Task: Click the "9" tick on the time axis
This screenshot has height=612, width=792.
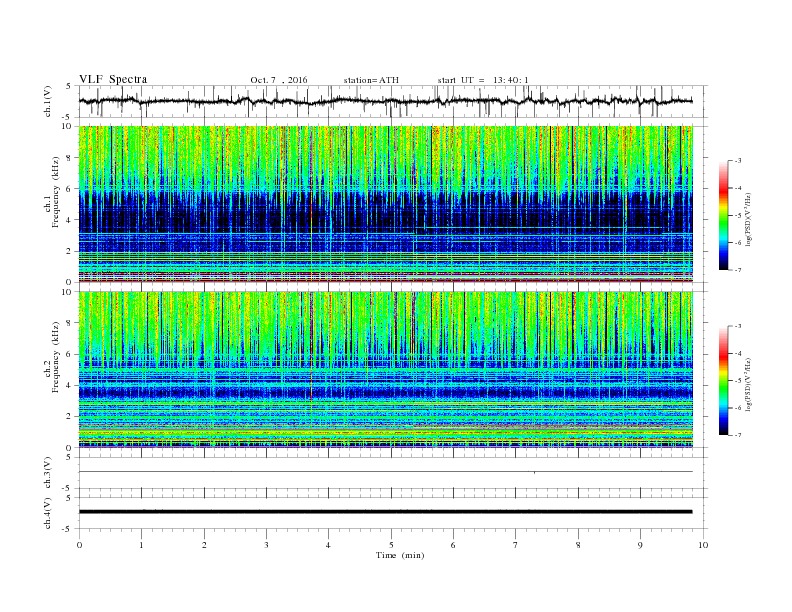Action: 640,545
